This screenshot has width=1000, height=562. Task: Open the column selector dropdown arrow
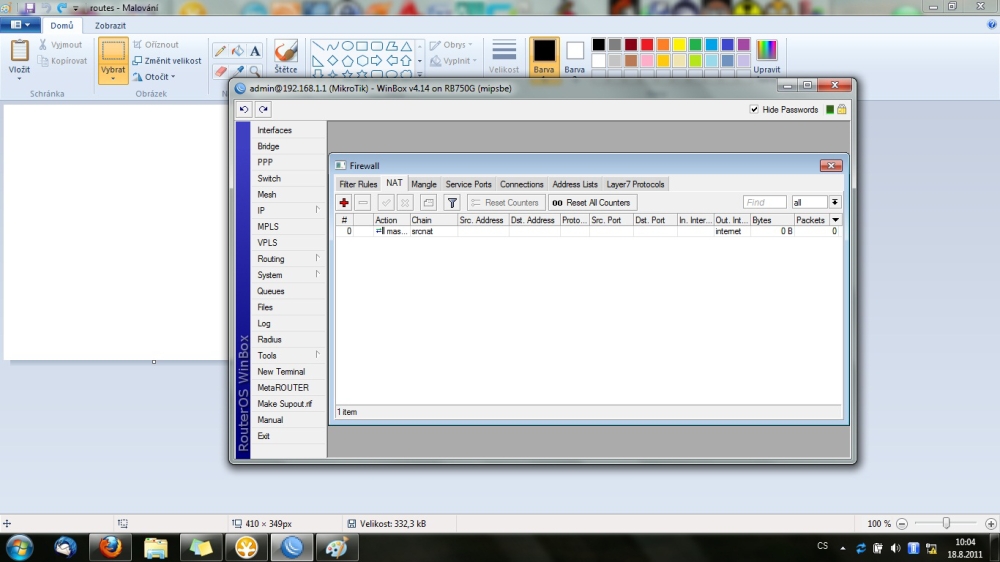[835, 220]
